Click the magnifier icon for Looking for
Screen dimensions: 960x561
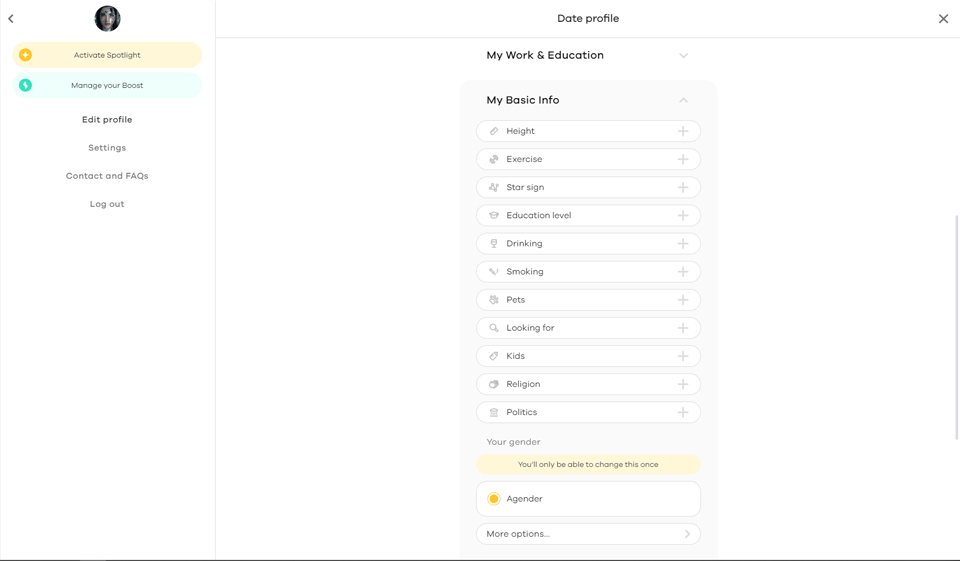tap(494, 328)
